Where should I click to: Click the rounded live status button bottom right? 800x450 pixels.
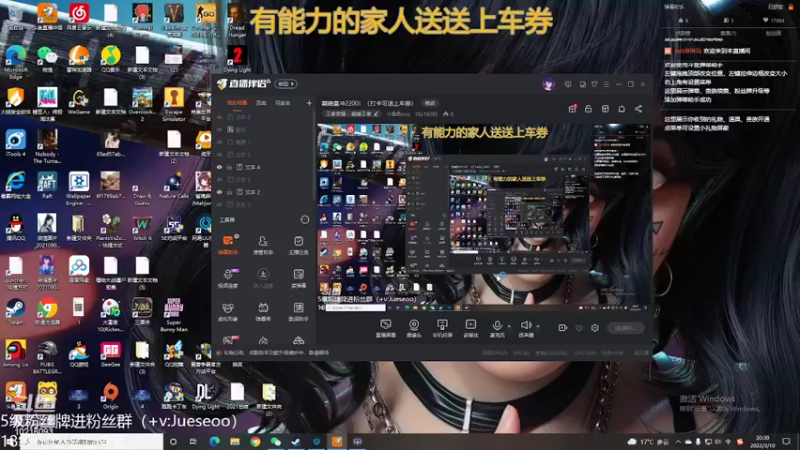click(626, 328)
